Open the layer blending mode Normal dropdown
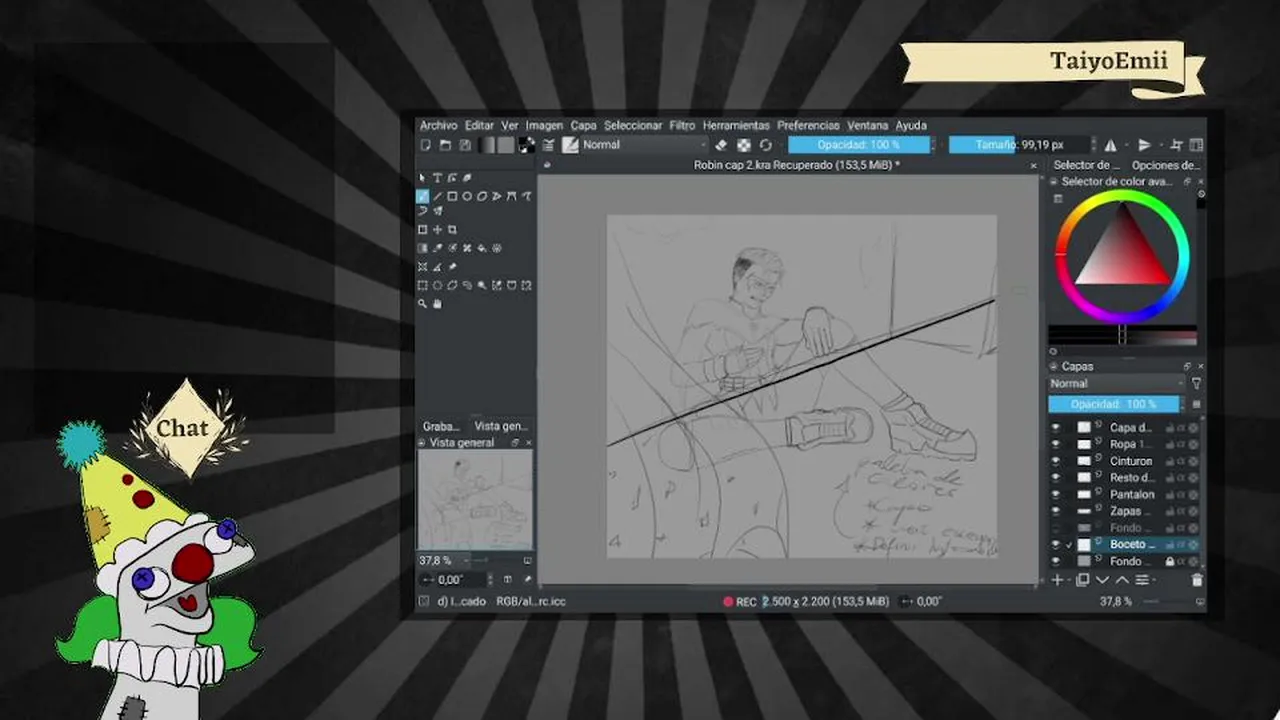Viewport: 1280px width, 720px height. [1116, 383]
